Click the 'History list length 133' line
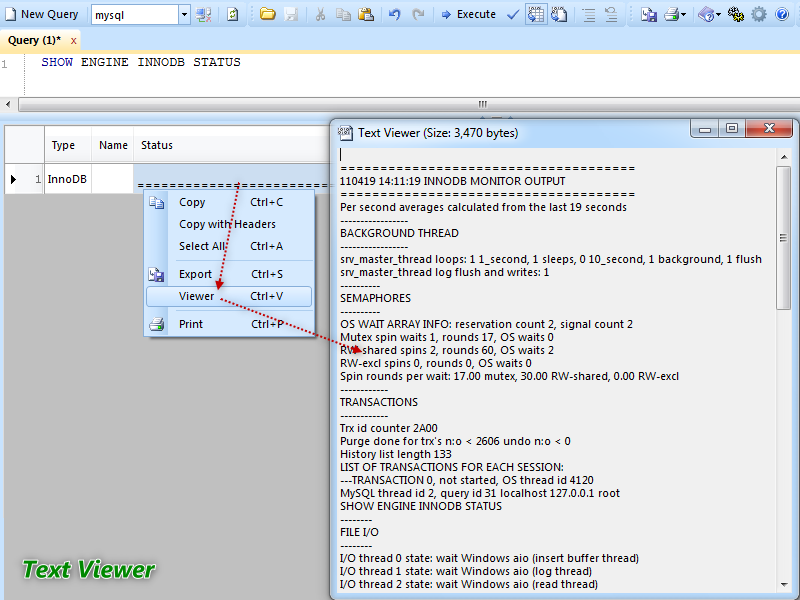The height and width of the screenshot is (600, 800). pyautogui.click(x=396, y=454)
